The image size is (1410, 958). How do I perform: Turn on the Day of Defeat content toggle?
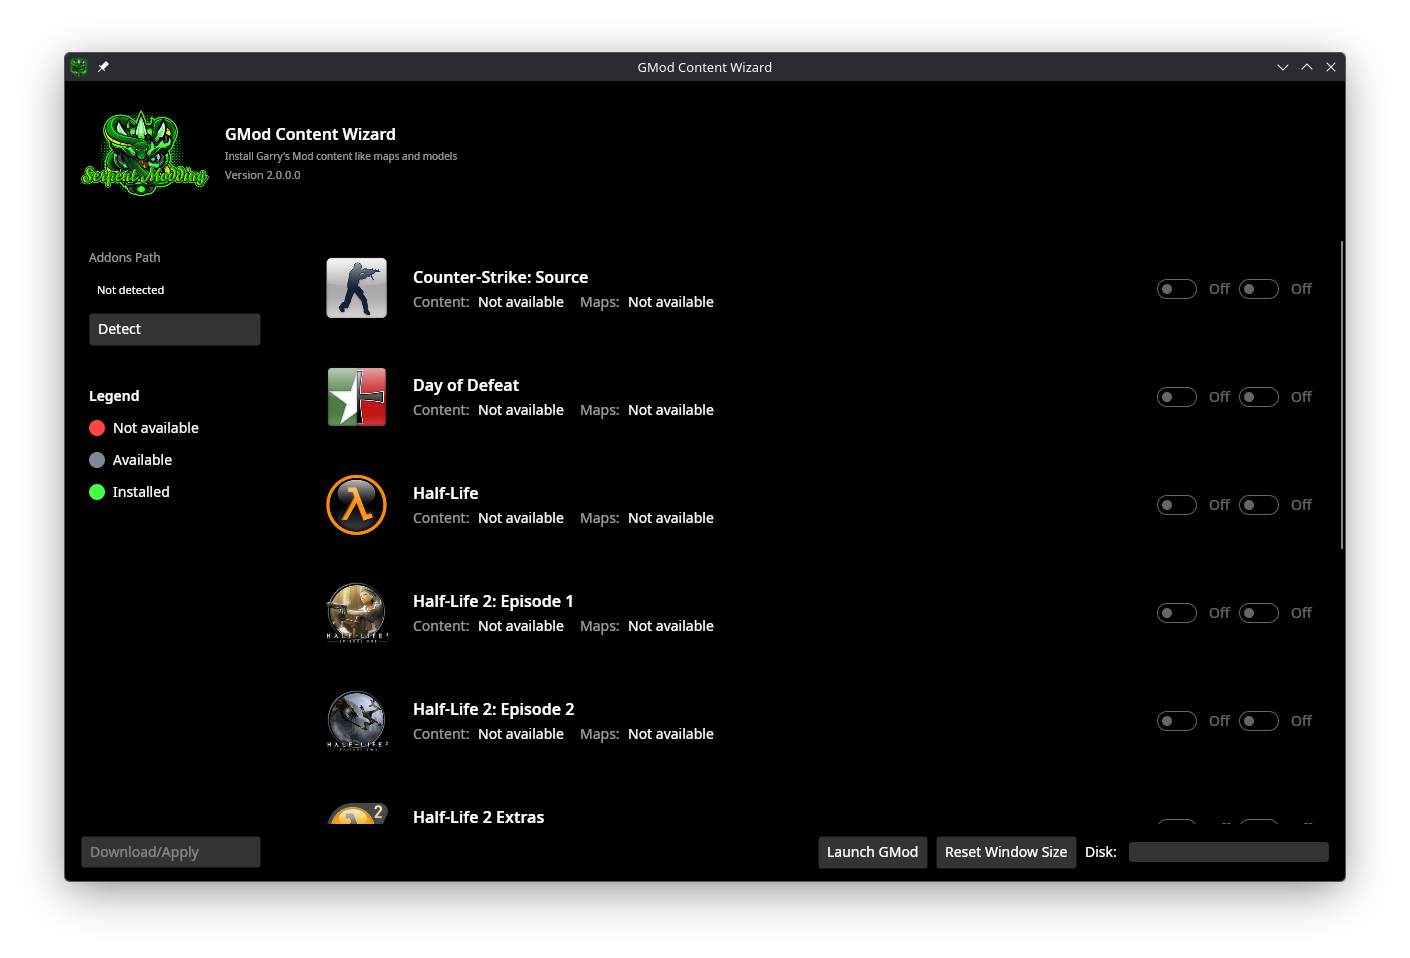1177,397
